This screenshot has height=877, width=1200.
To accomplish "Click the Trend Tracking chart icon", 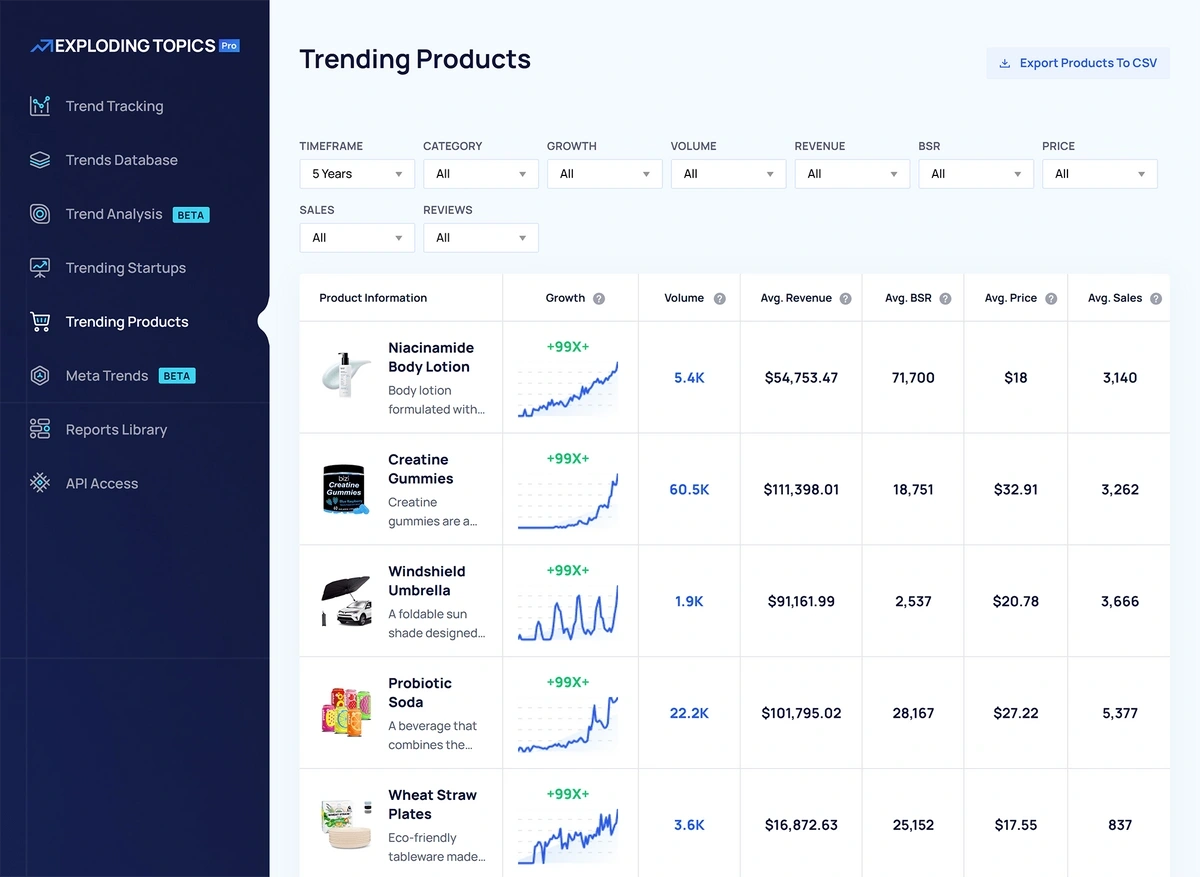I will (x=40, y=106).
